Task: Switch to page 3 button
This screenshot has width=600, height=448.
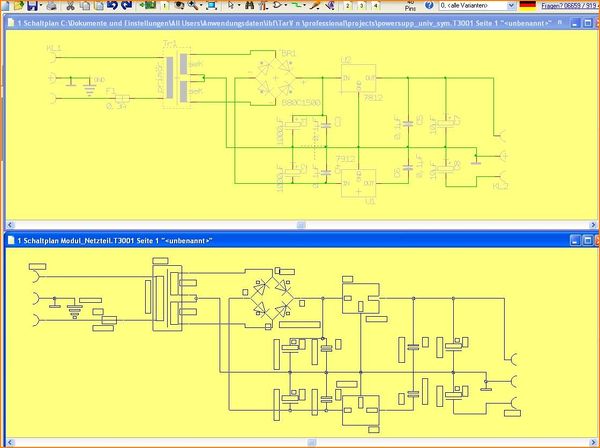Action: tap(362, 6)
